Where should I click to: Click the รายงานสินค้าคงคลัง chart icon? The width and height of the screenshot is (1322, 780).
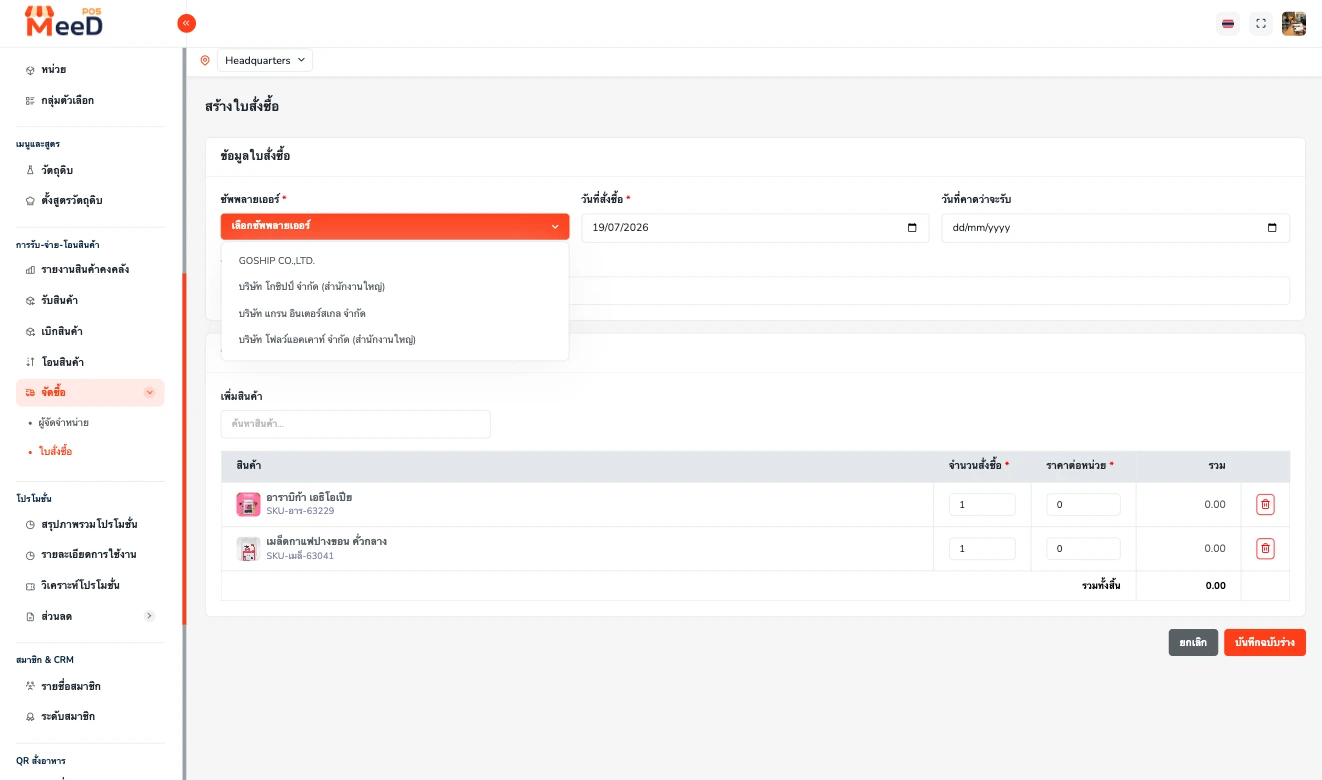(x=30, y=270)
